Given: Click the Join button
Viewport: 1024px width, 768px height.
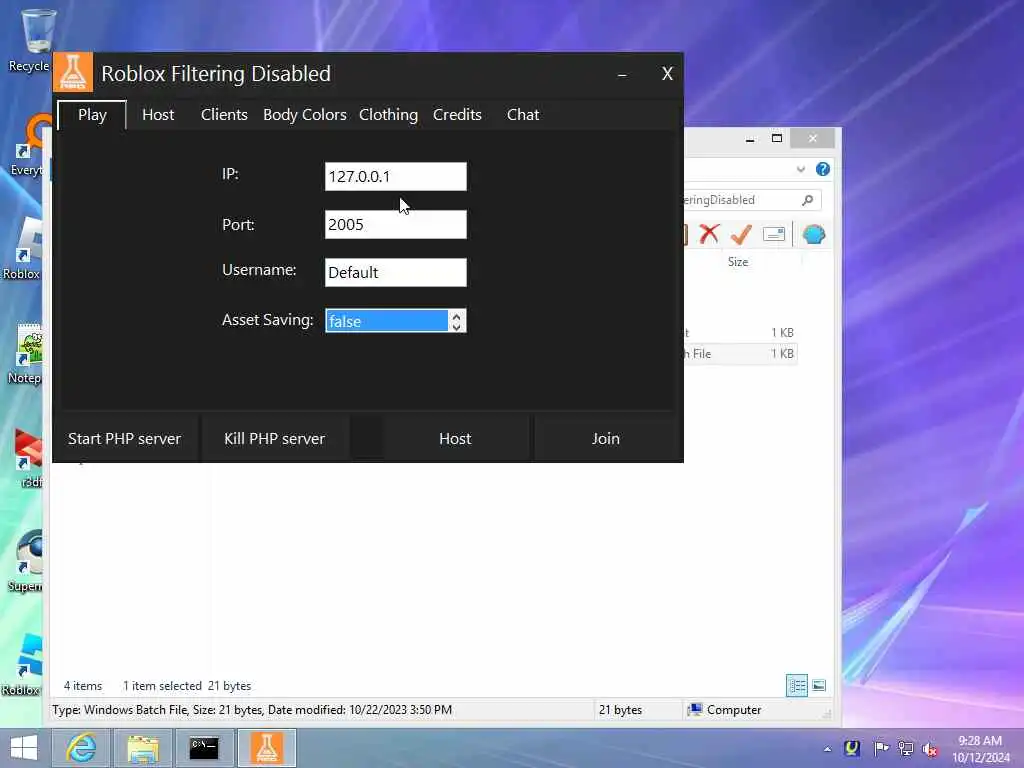Looking at the screenshot, I should [605, 439].
